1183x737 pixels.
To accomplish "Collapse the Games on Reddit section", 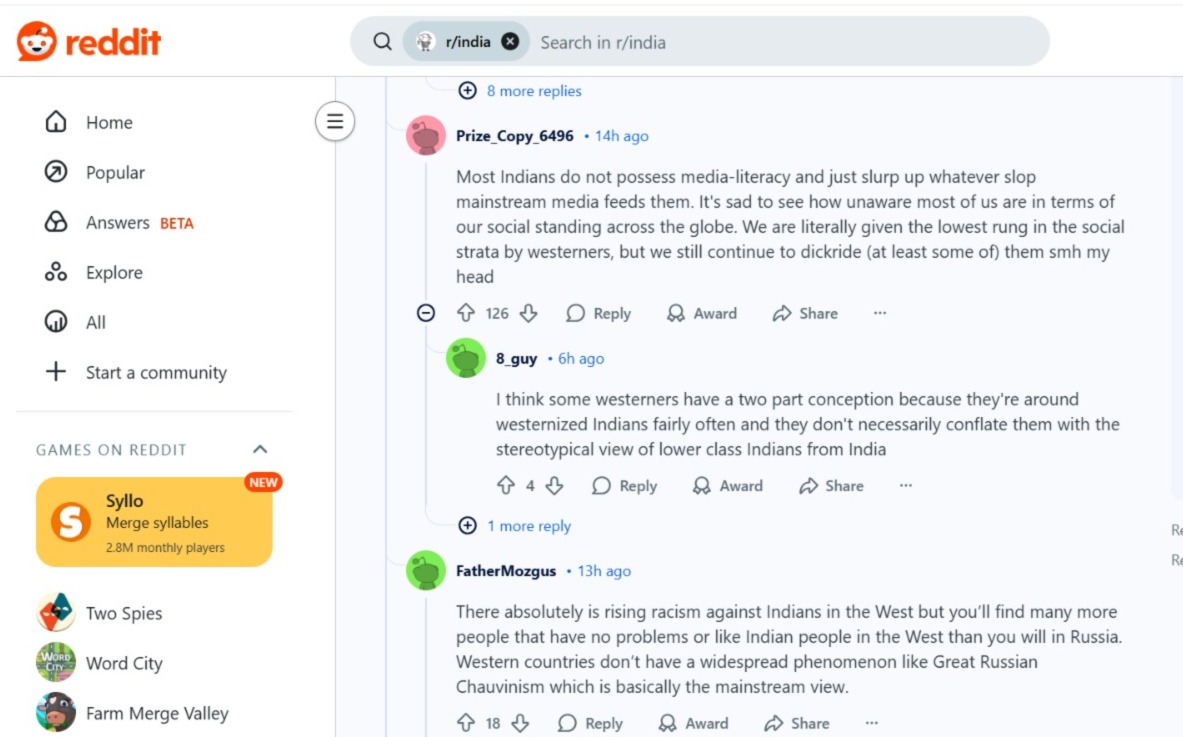I will tap(260, 449).
